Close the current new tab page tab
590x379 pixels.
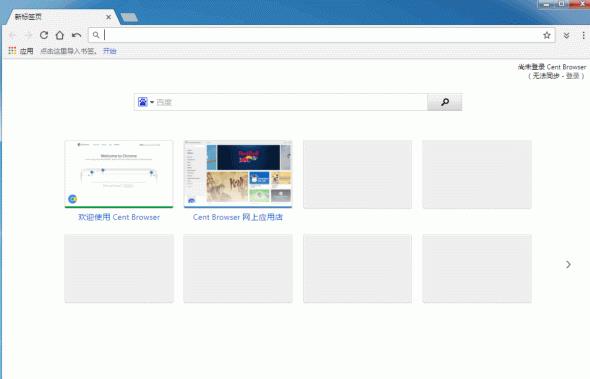point(108,17)
